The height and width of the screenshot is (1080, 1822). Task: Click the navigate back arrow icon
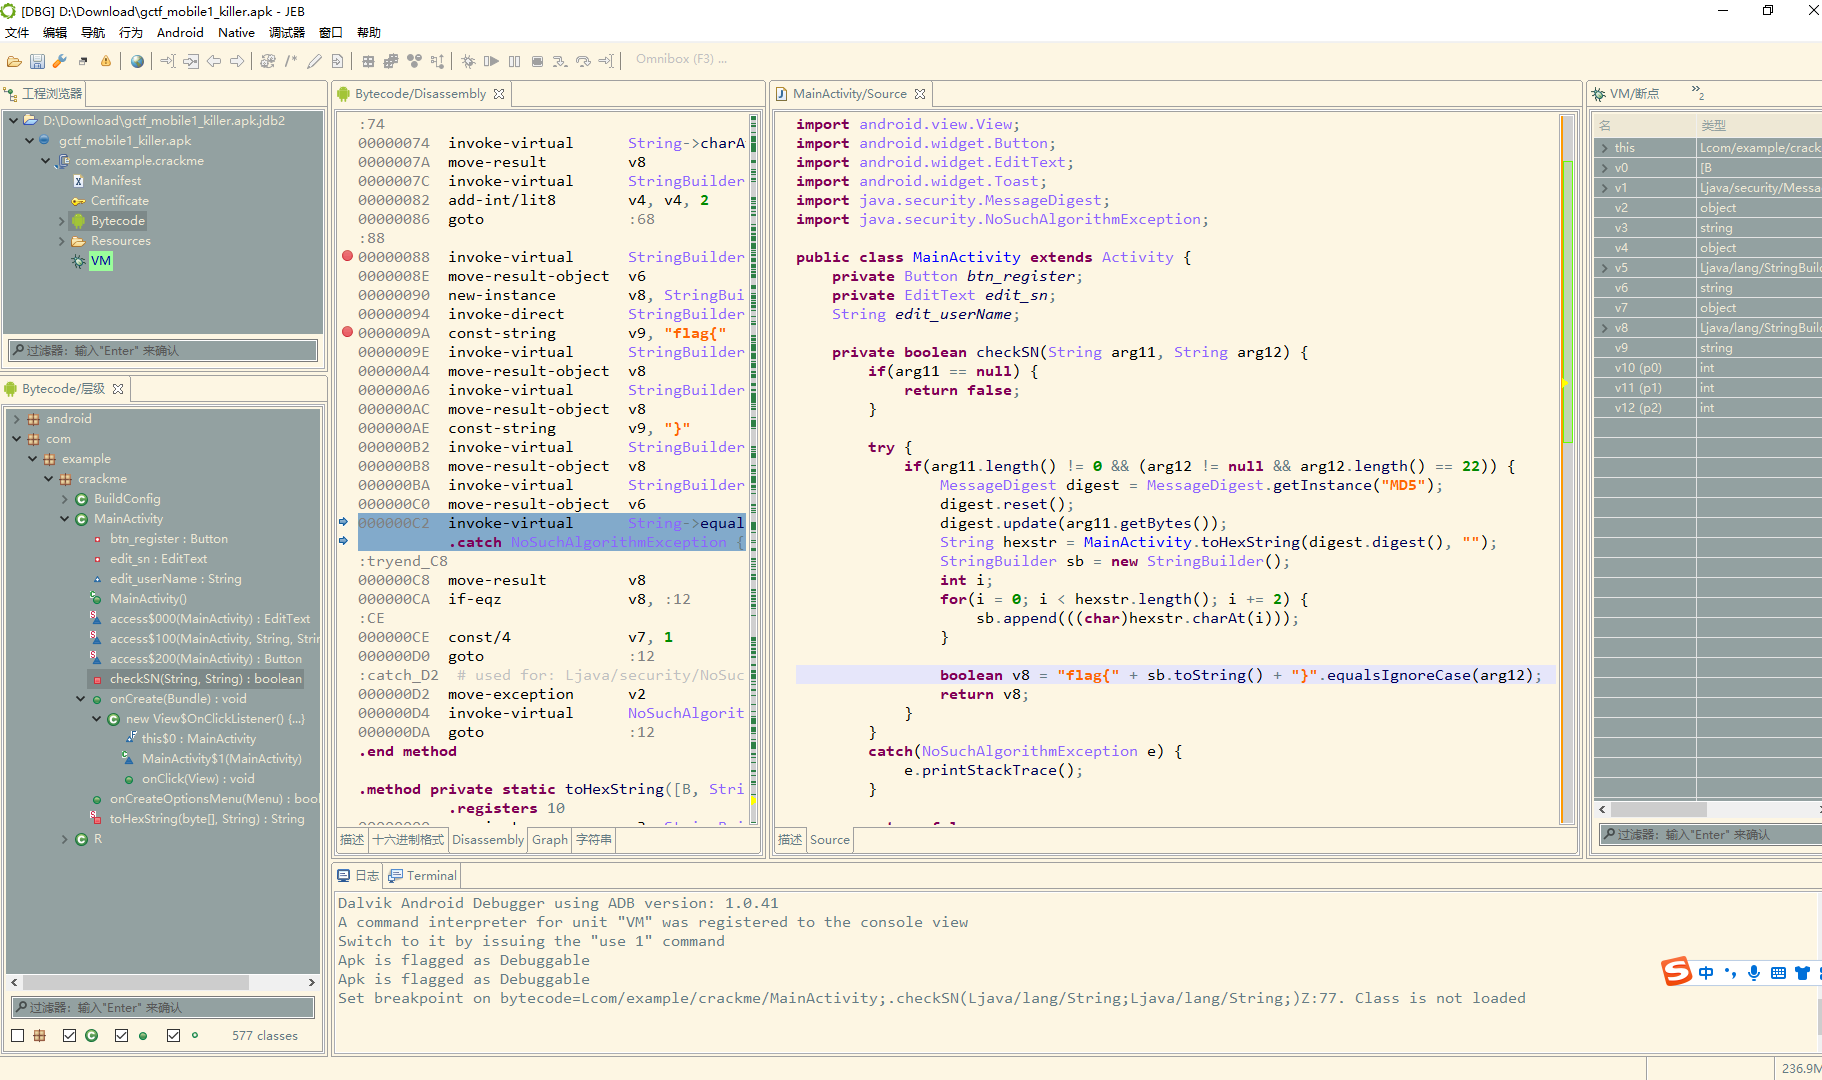tap(214, 61)
